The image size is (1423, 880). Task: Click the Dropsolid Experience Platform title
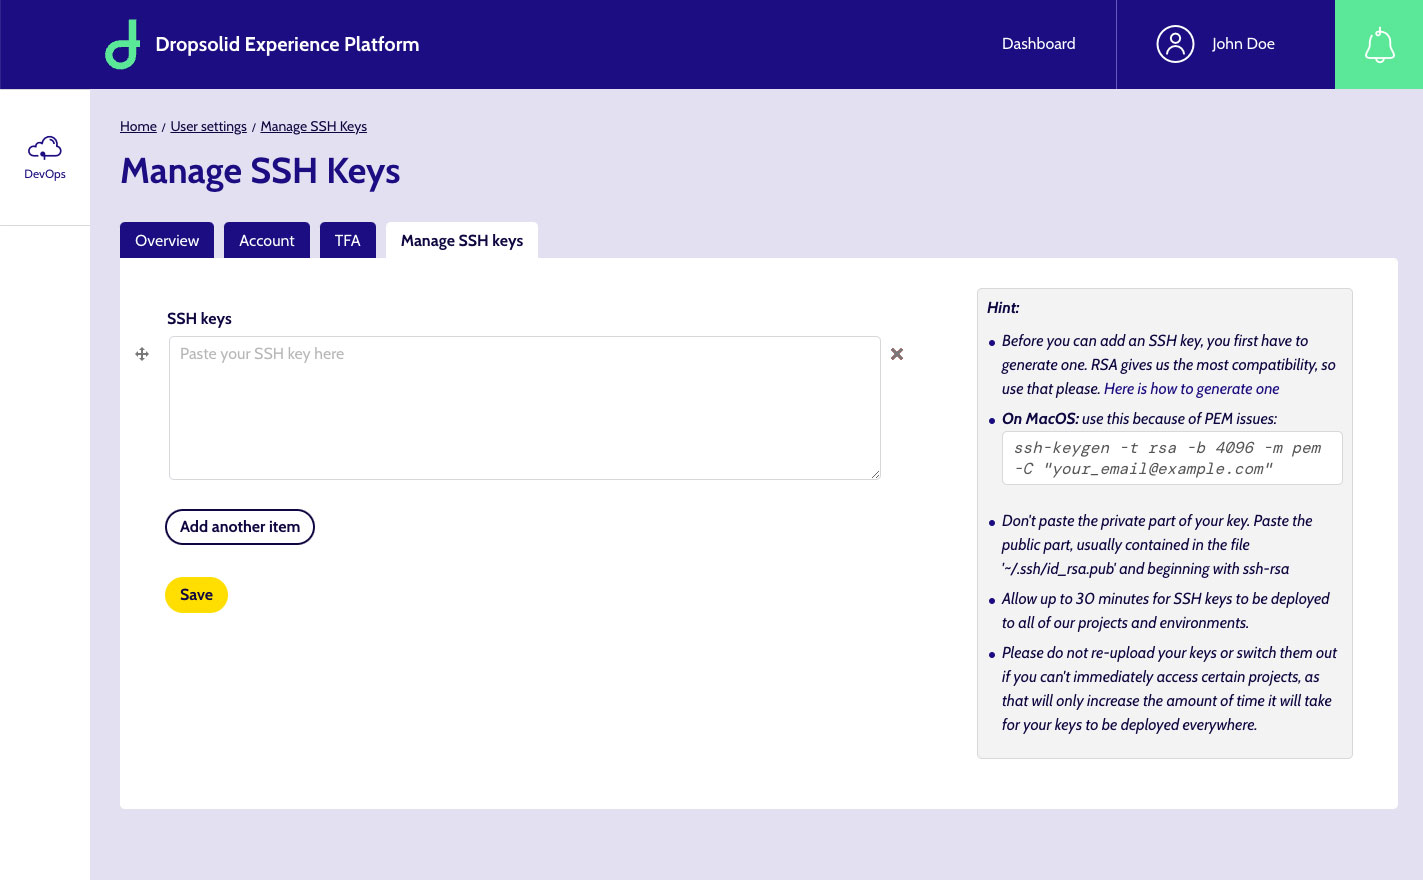point(287,44)
